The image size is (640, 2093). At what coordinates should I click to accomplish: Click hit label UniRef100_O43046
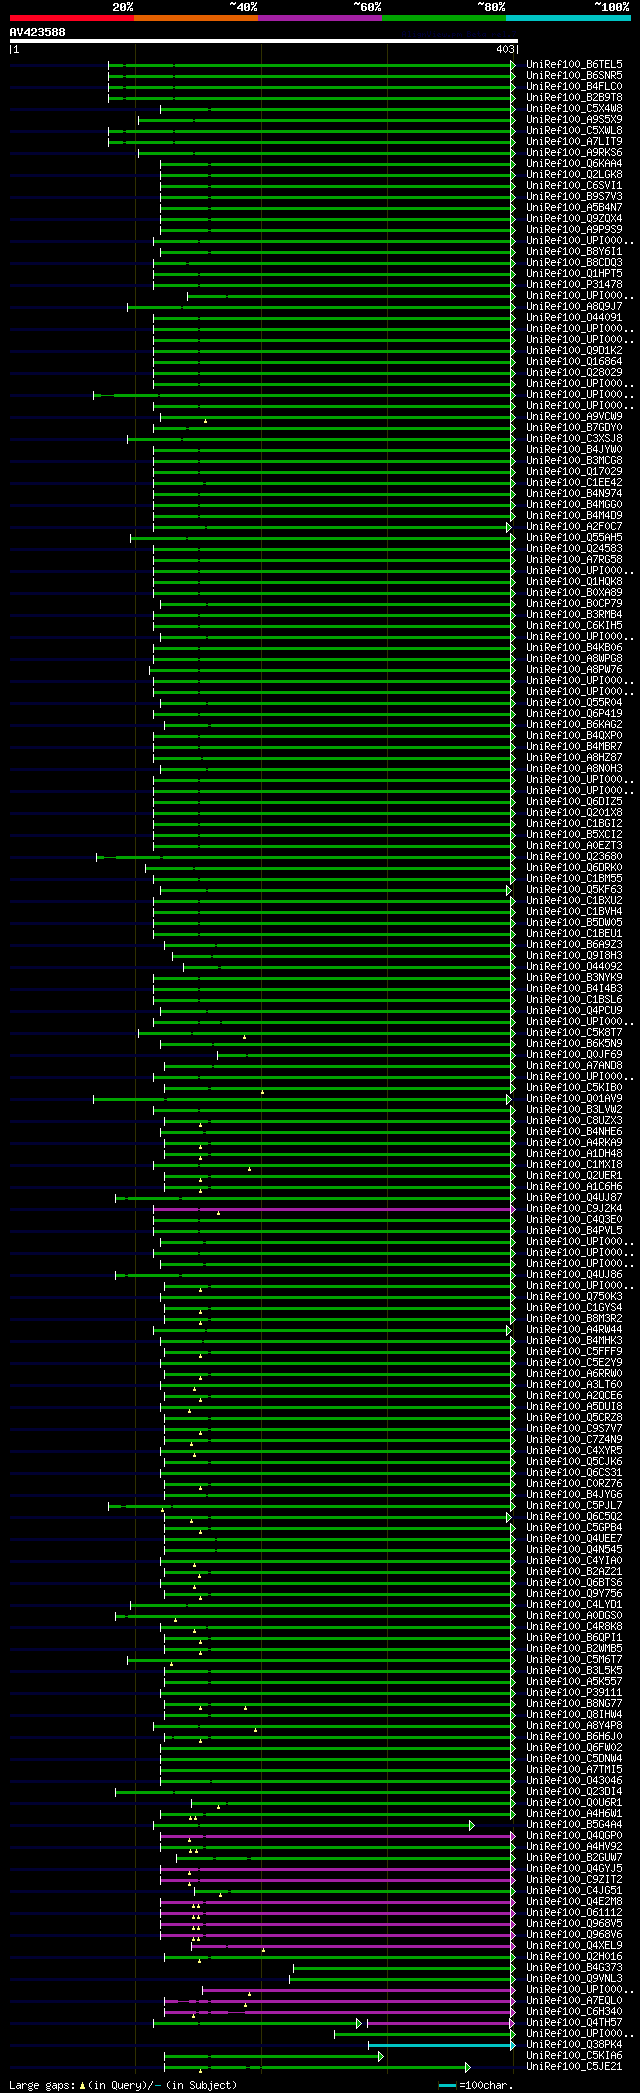574,1780
